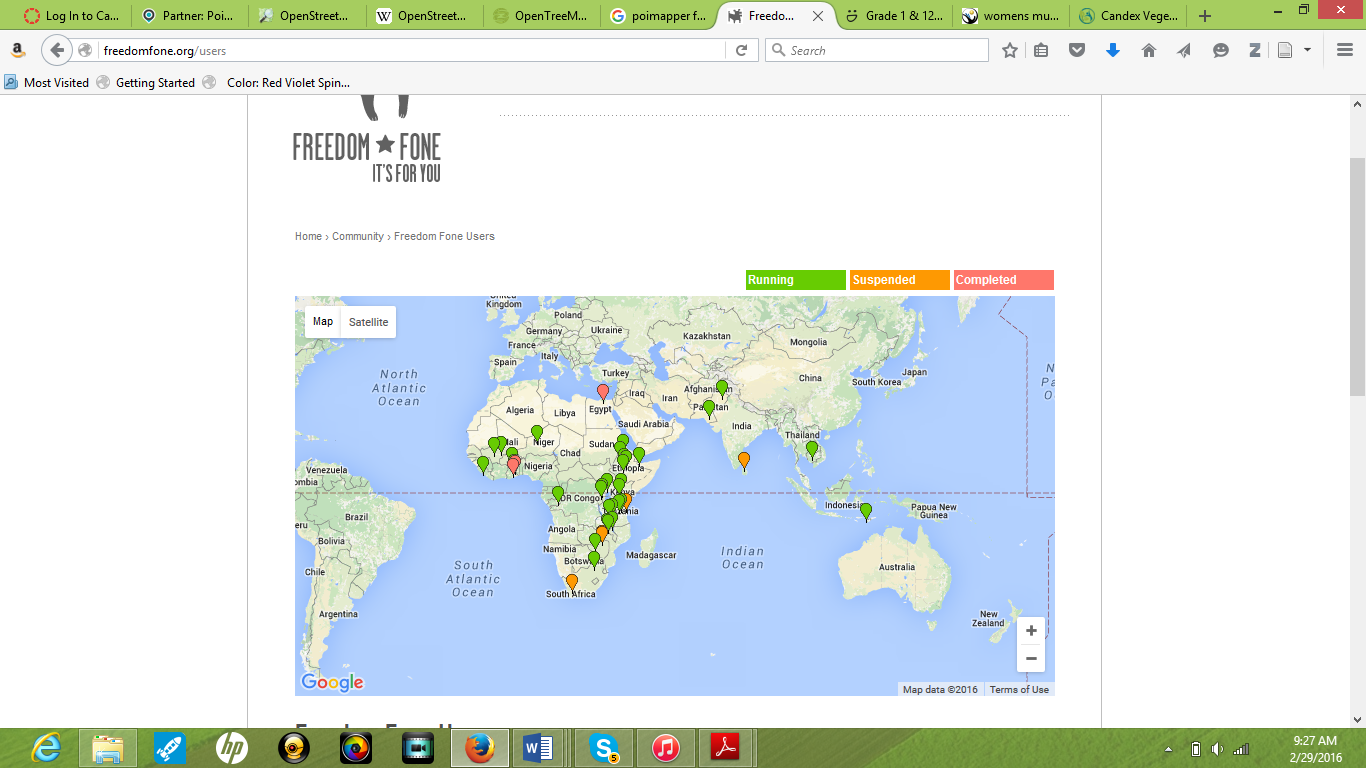Open File Explorer from the taskbar
The image size is (1366, 768).
108,748
